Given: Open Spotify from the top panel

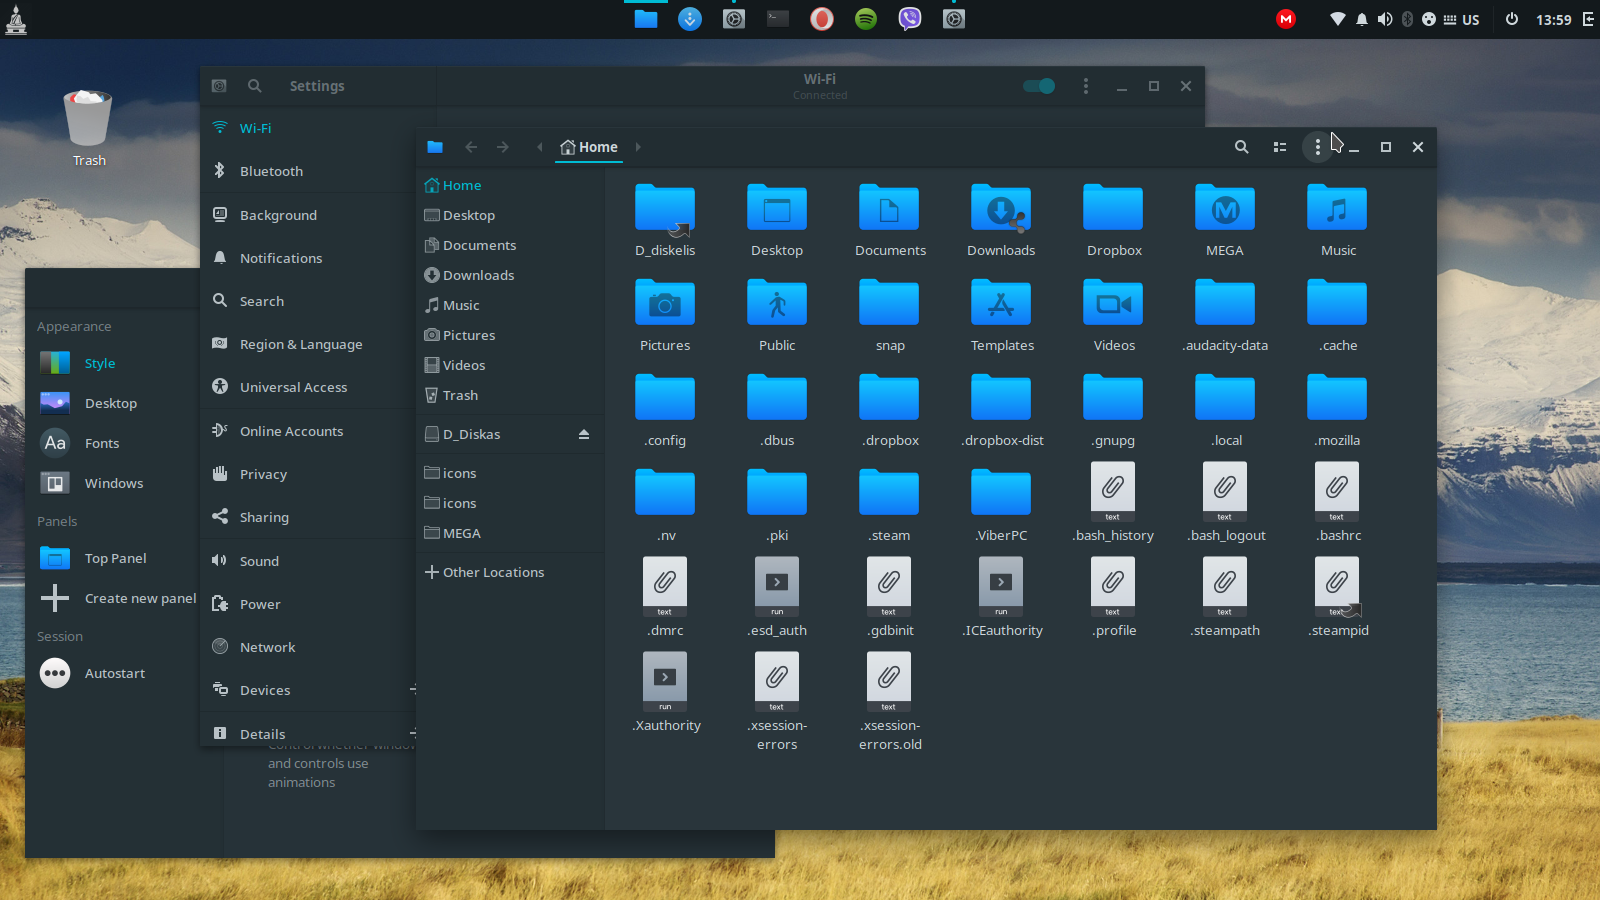Looking at the screenshot, I should (866, 19).
